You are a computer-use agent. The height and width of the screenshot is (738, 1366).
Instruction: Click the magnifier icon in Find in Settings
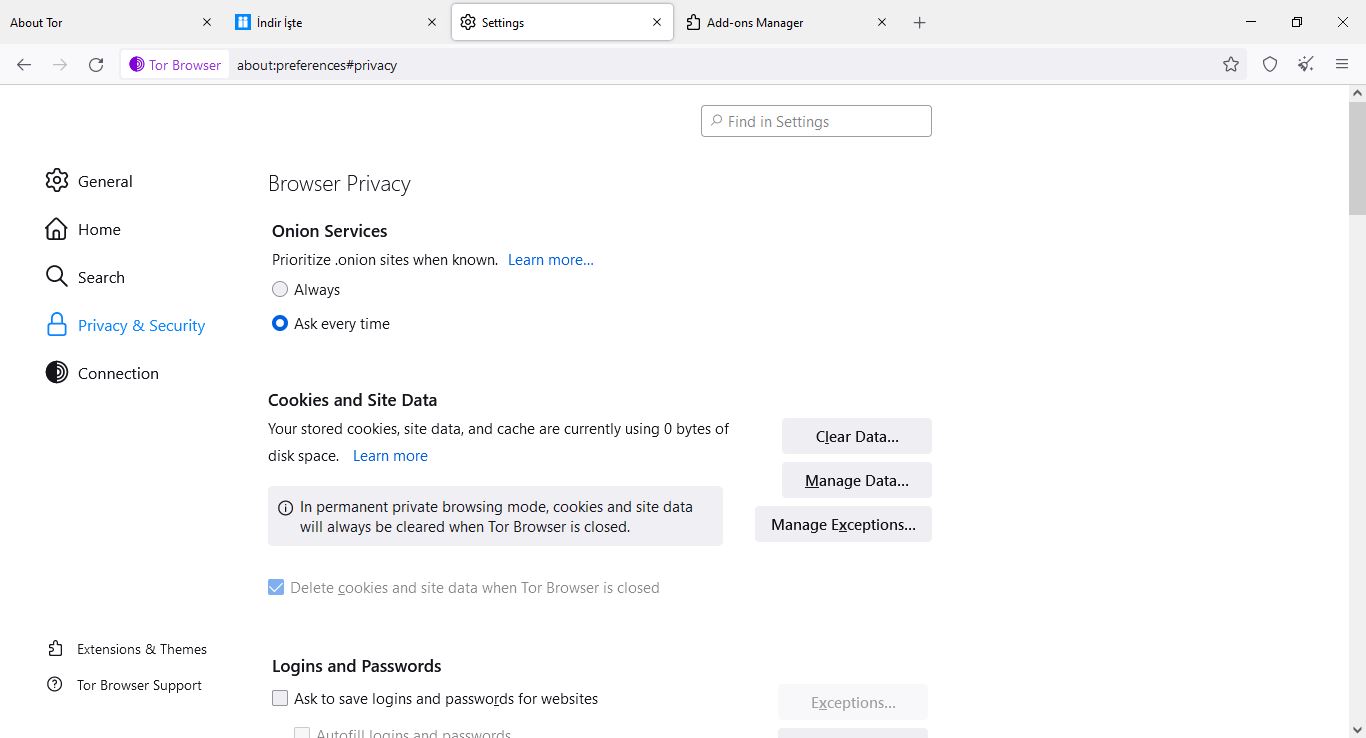(716, 121)
